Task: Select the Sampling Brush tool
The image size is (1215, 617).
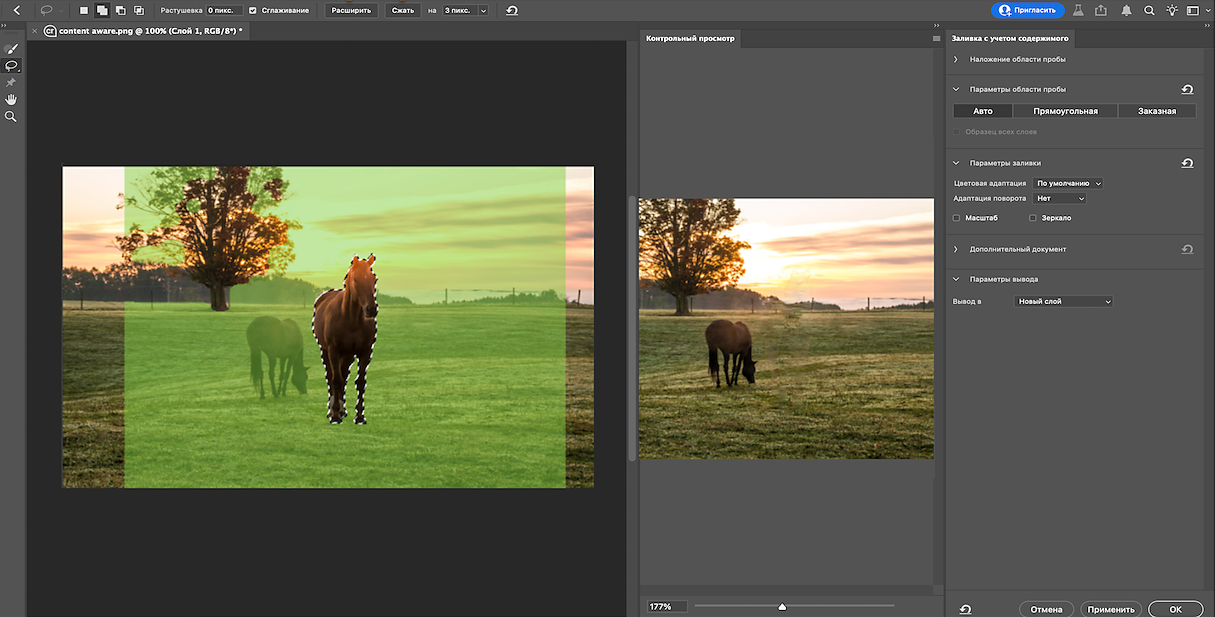Action: pyautogui.click(x=11, y=48)
